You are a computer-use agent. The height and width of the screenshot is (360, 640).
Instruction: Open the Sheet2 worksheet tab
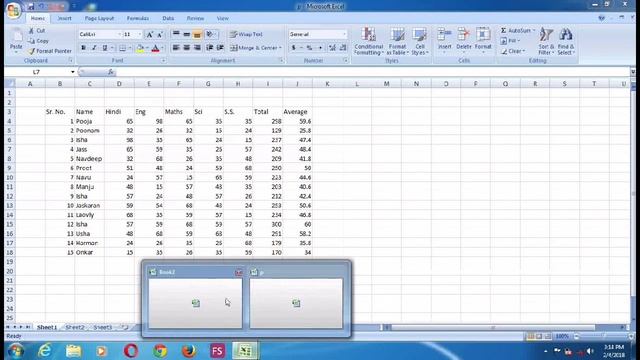[75, 327]
